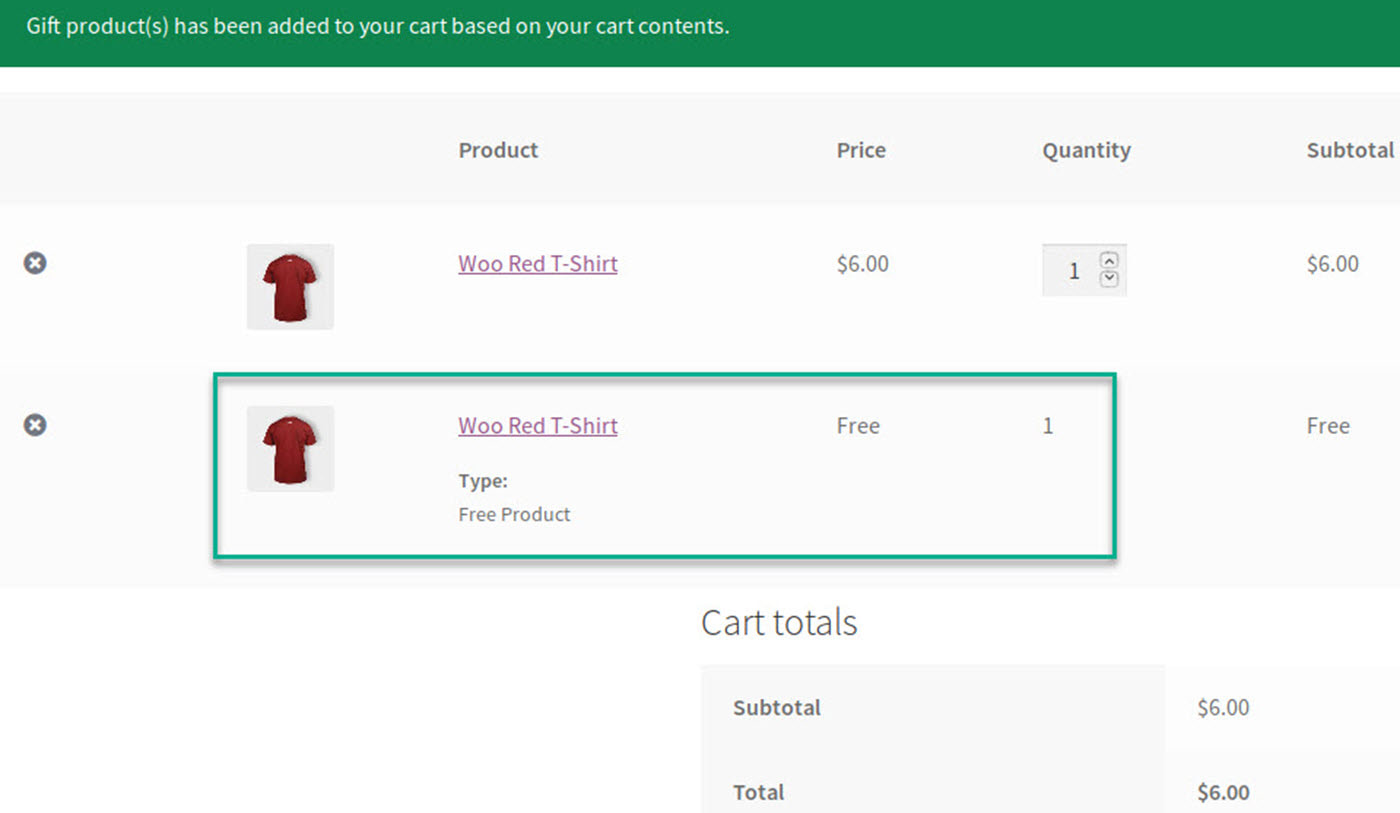Open the Woo Red T-Shirt product link in the first row
Image resolution: width=1400 pixels, height=813 pixels.
pos(537,263)
